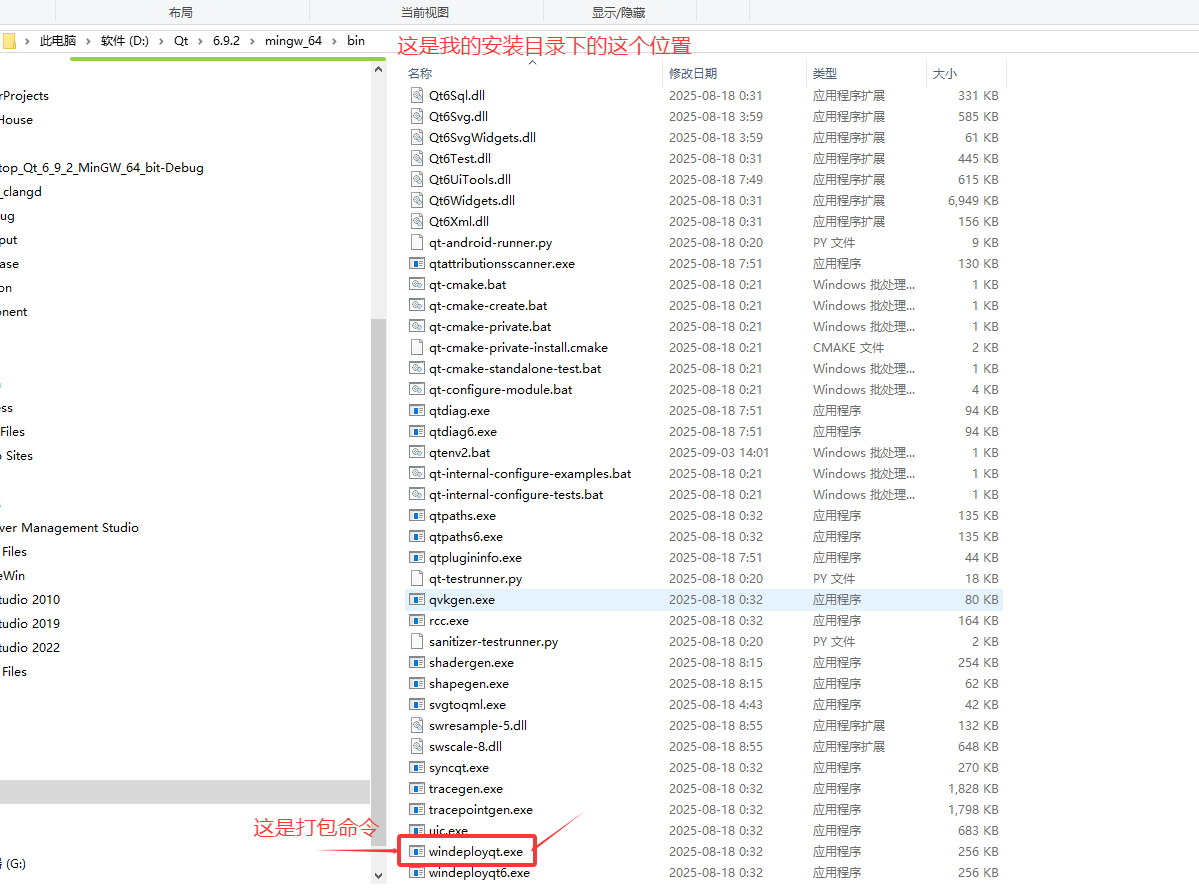Sort files by the 修改日期 column header
Screen dimensions: 1199x891
click(693, 73)
